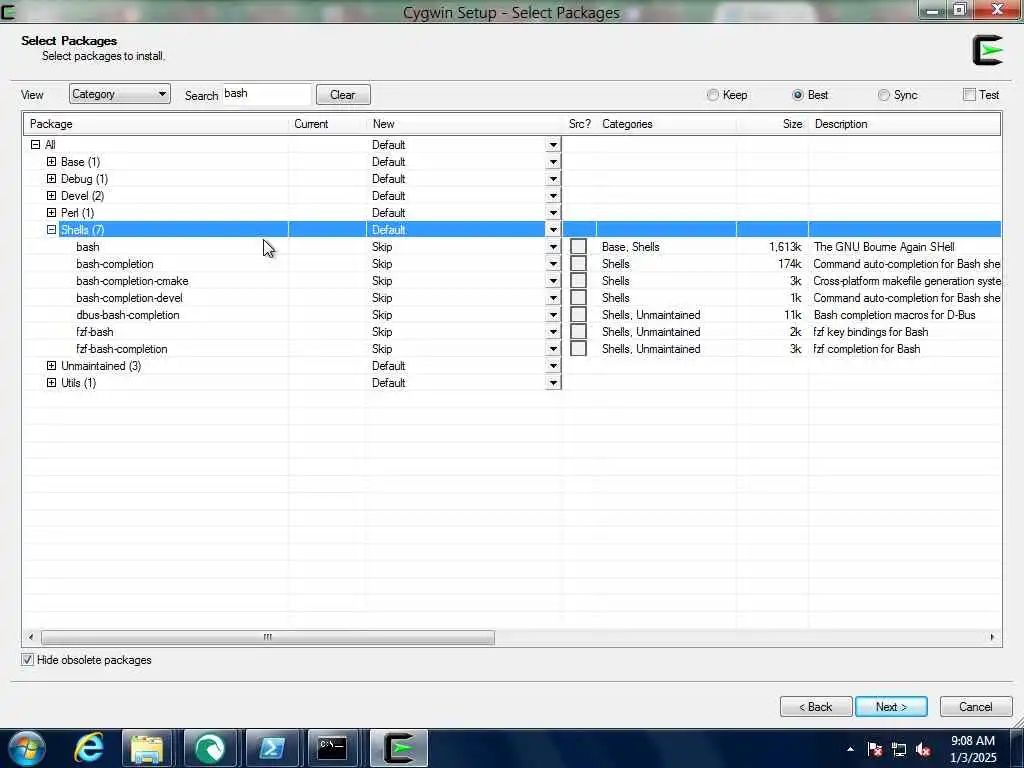Open version dropdown for fzf-bash

tap(553, 332)
